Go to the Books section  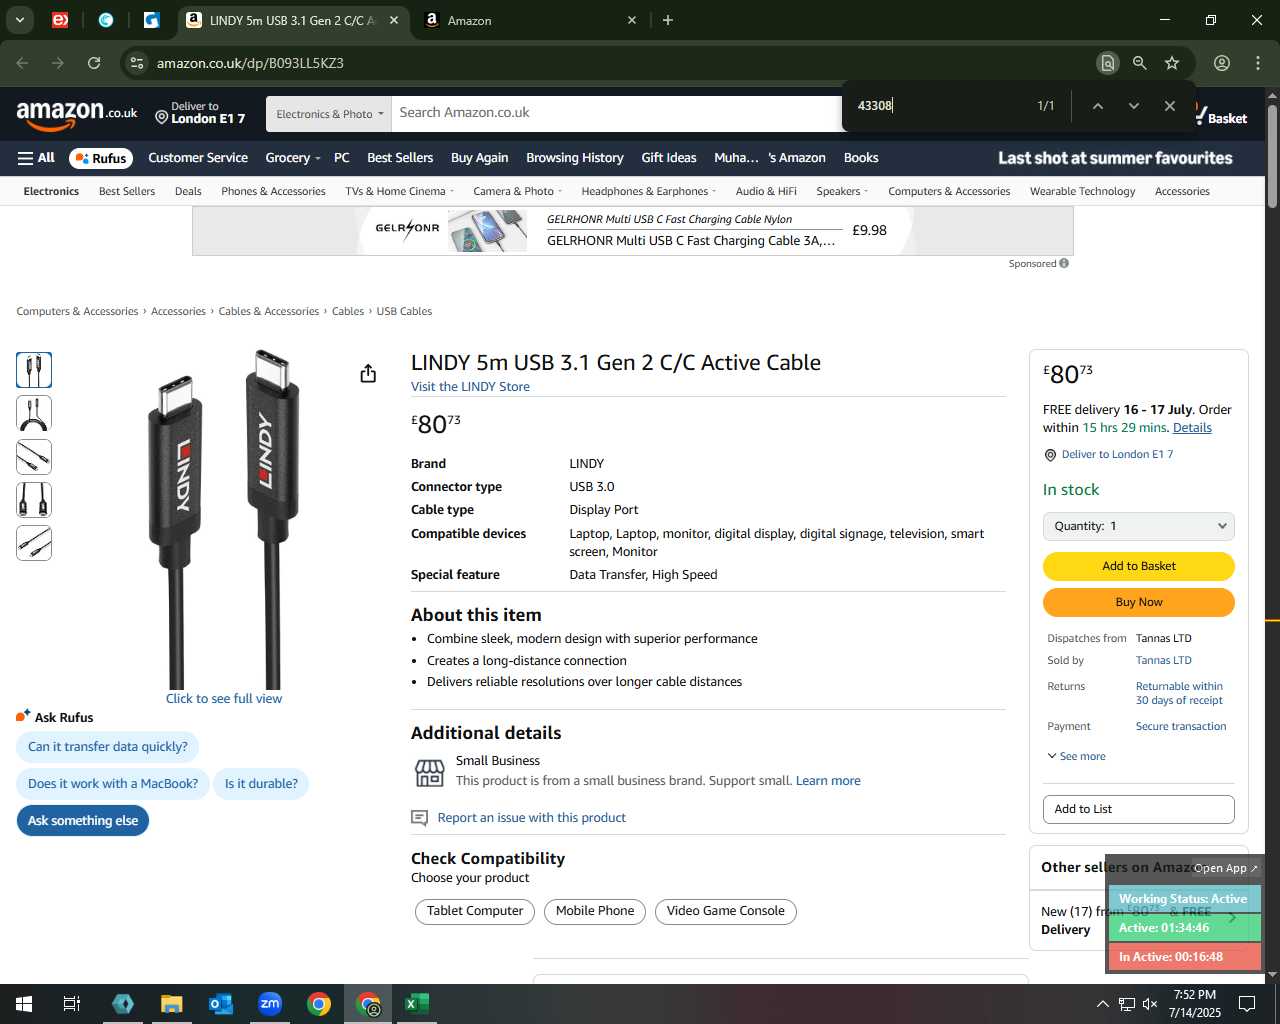[x=861, y=158]
